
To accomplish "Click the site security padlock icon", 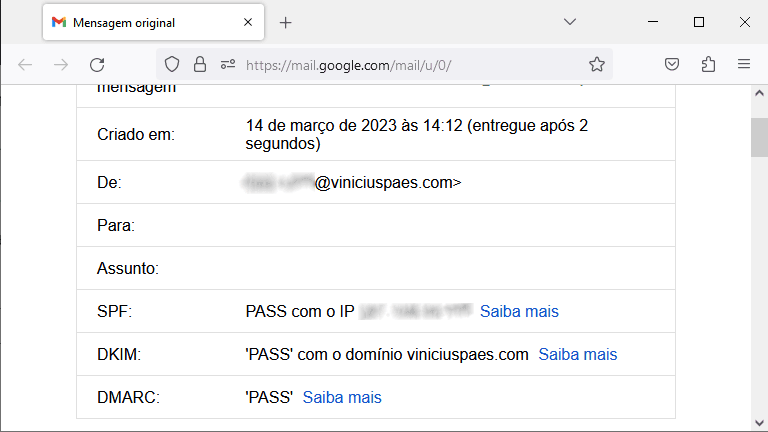I will [200, 65].
